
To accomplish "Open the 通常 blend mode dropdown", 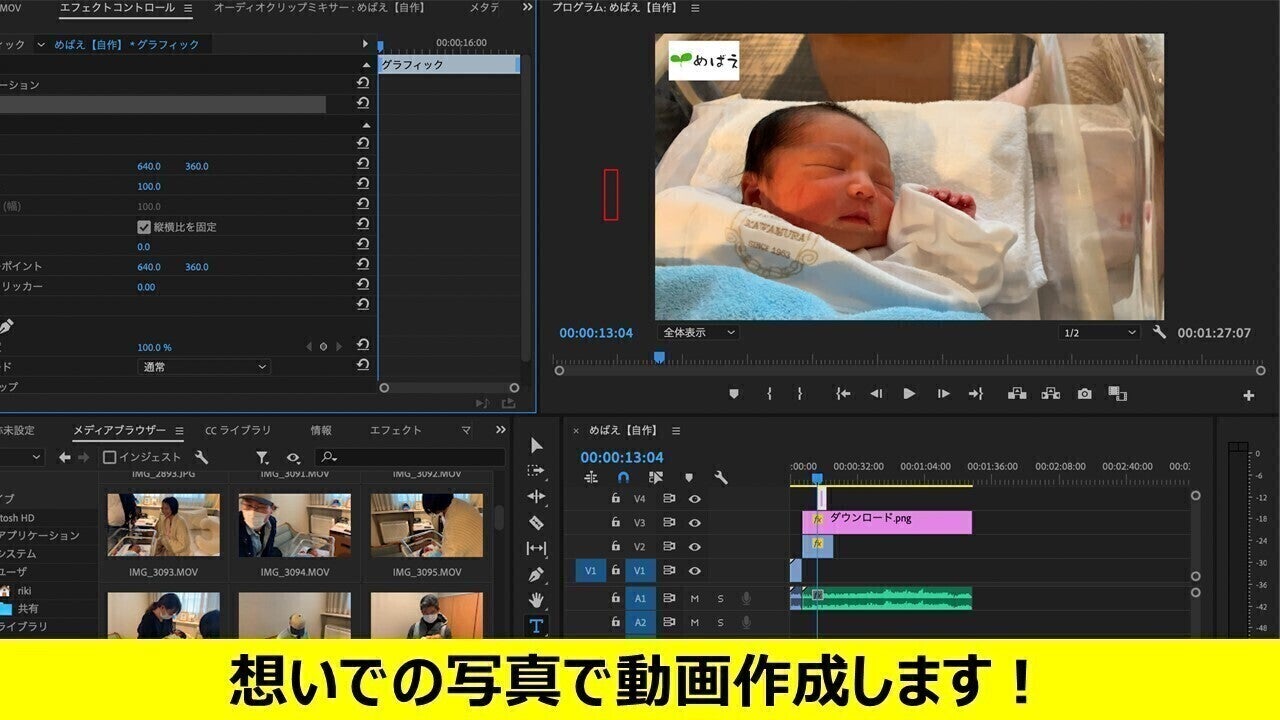I will [205, 366].
